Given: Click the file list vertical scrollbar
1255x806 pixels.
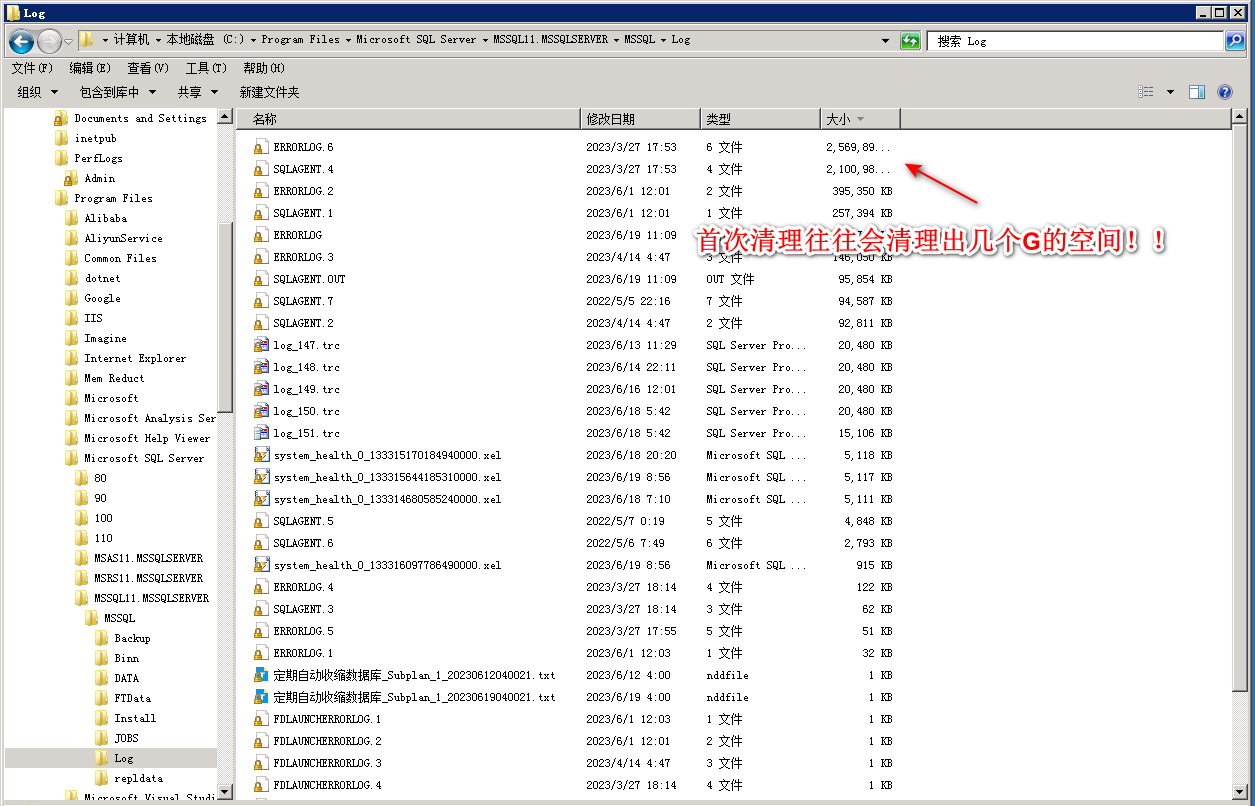Looking at the screenshot, I should point(1240,410).
